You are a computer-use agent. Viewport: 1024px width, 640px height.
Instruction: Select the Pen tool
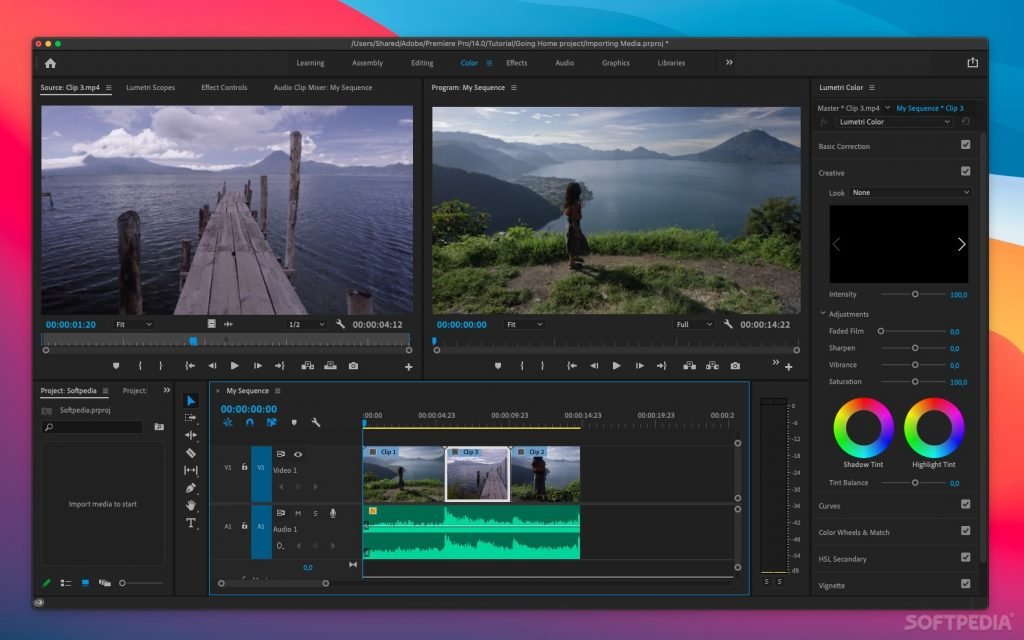(191, 488)
